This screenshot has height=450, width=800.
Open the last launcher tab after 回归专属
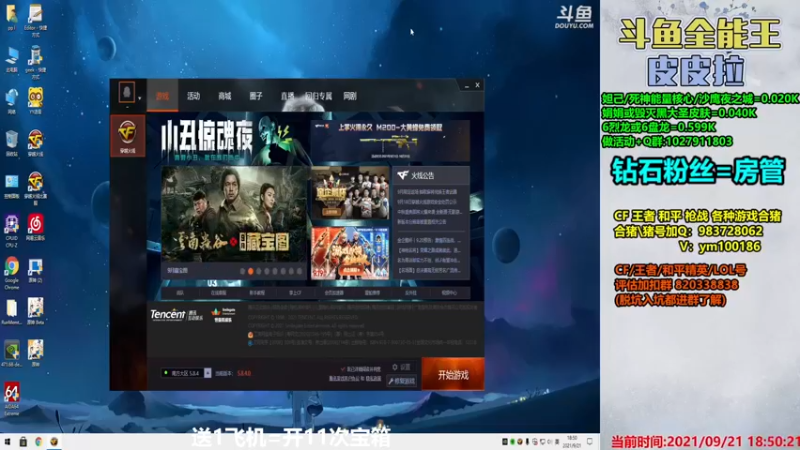click(350, 96)
